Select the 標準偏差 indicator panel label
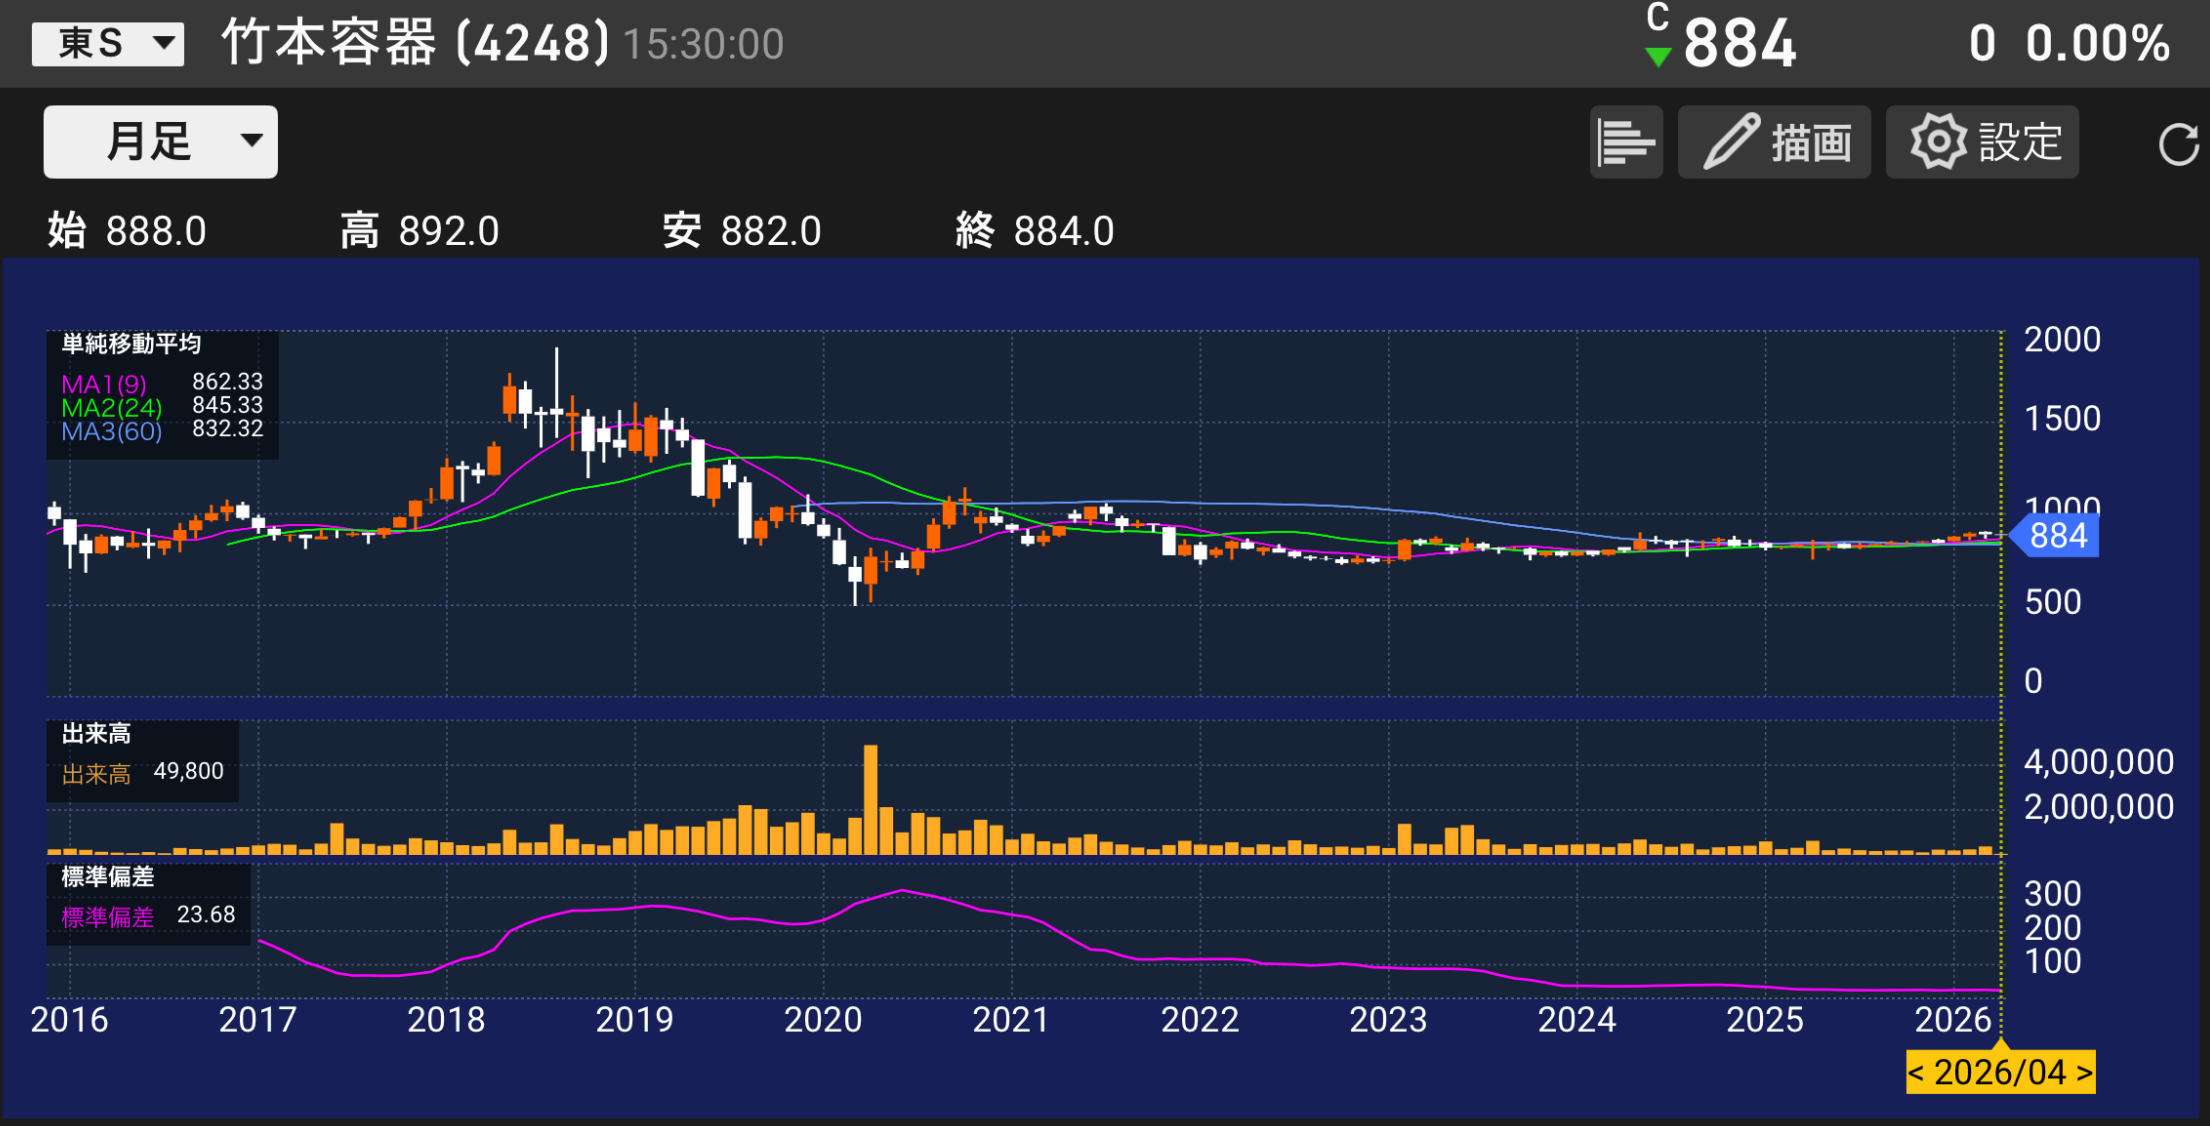This screenshot has height=1126, width=2210. click(x=107, y=877)
